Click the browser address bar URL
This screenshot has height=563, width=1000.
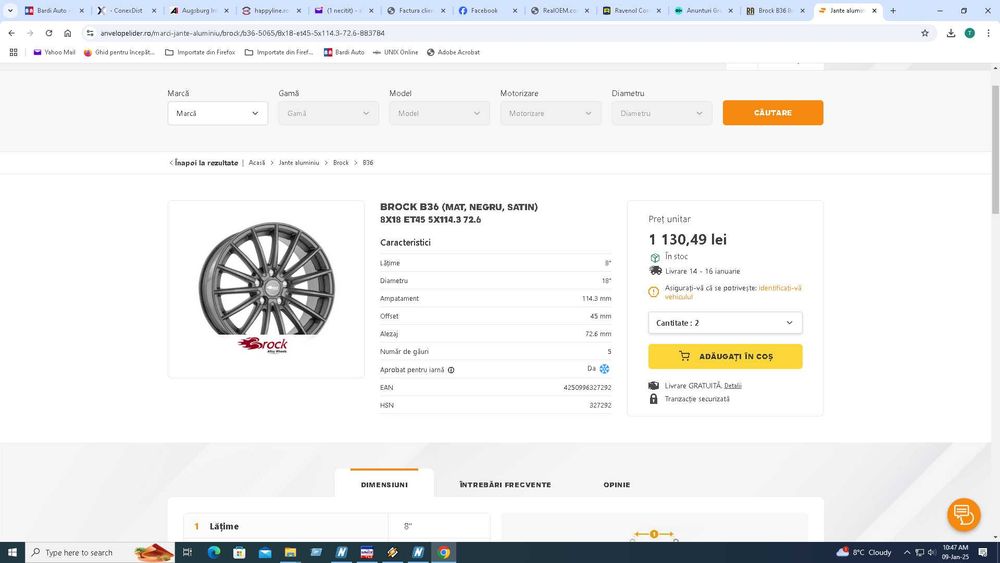[242, 33]
